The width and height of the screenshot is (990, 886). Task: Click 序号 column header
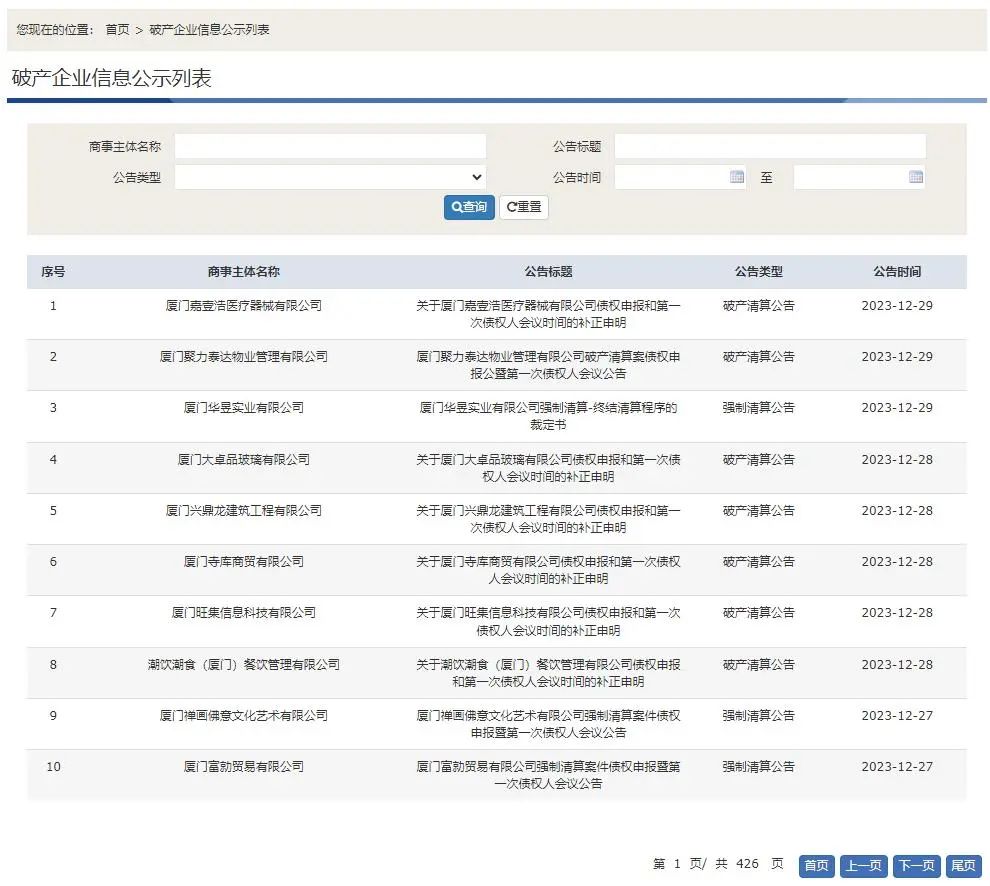53,272
